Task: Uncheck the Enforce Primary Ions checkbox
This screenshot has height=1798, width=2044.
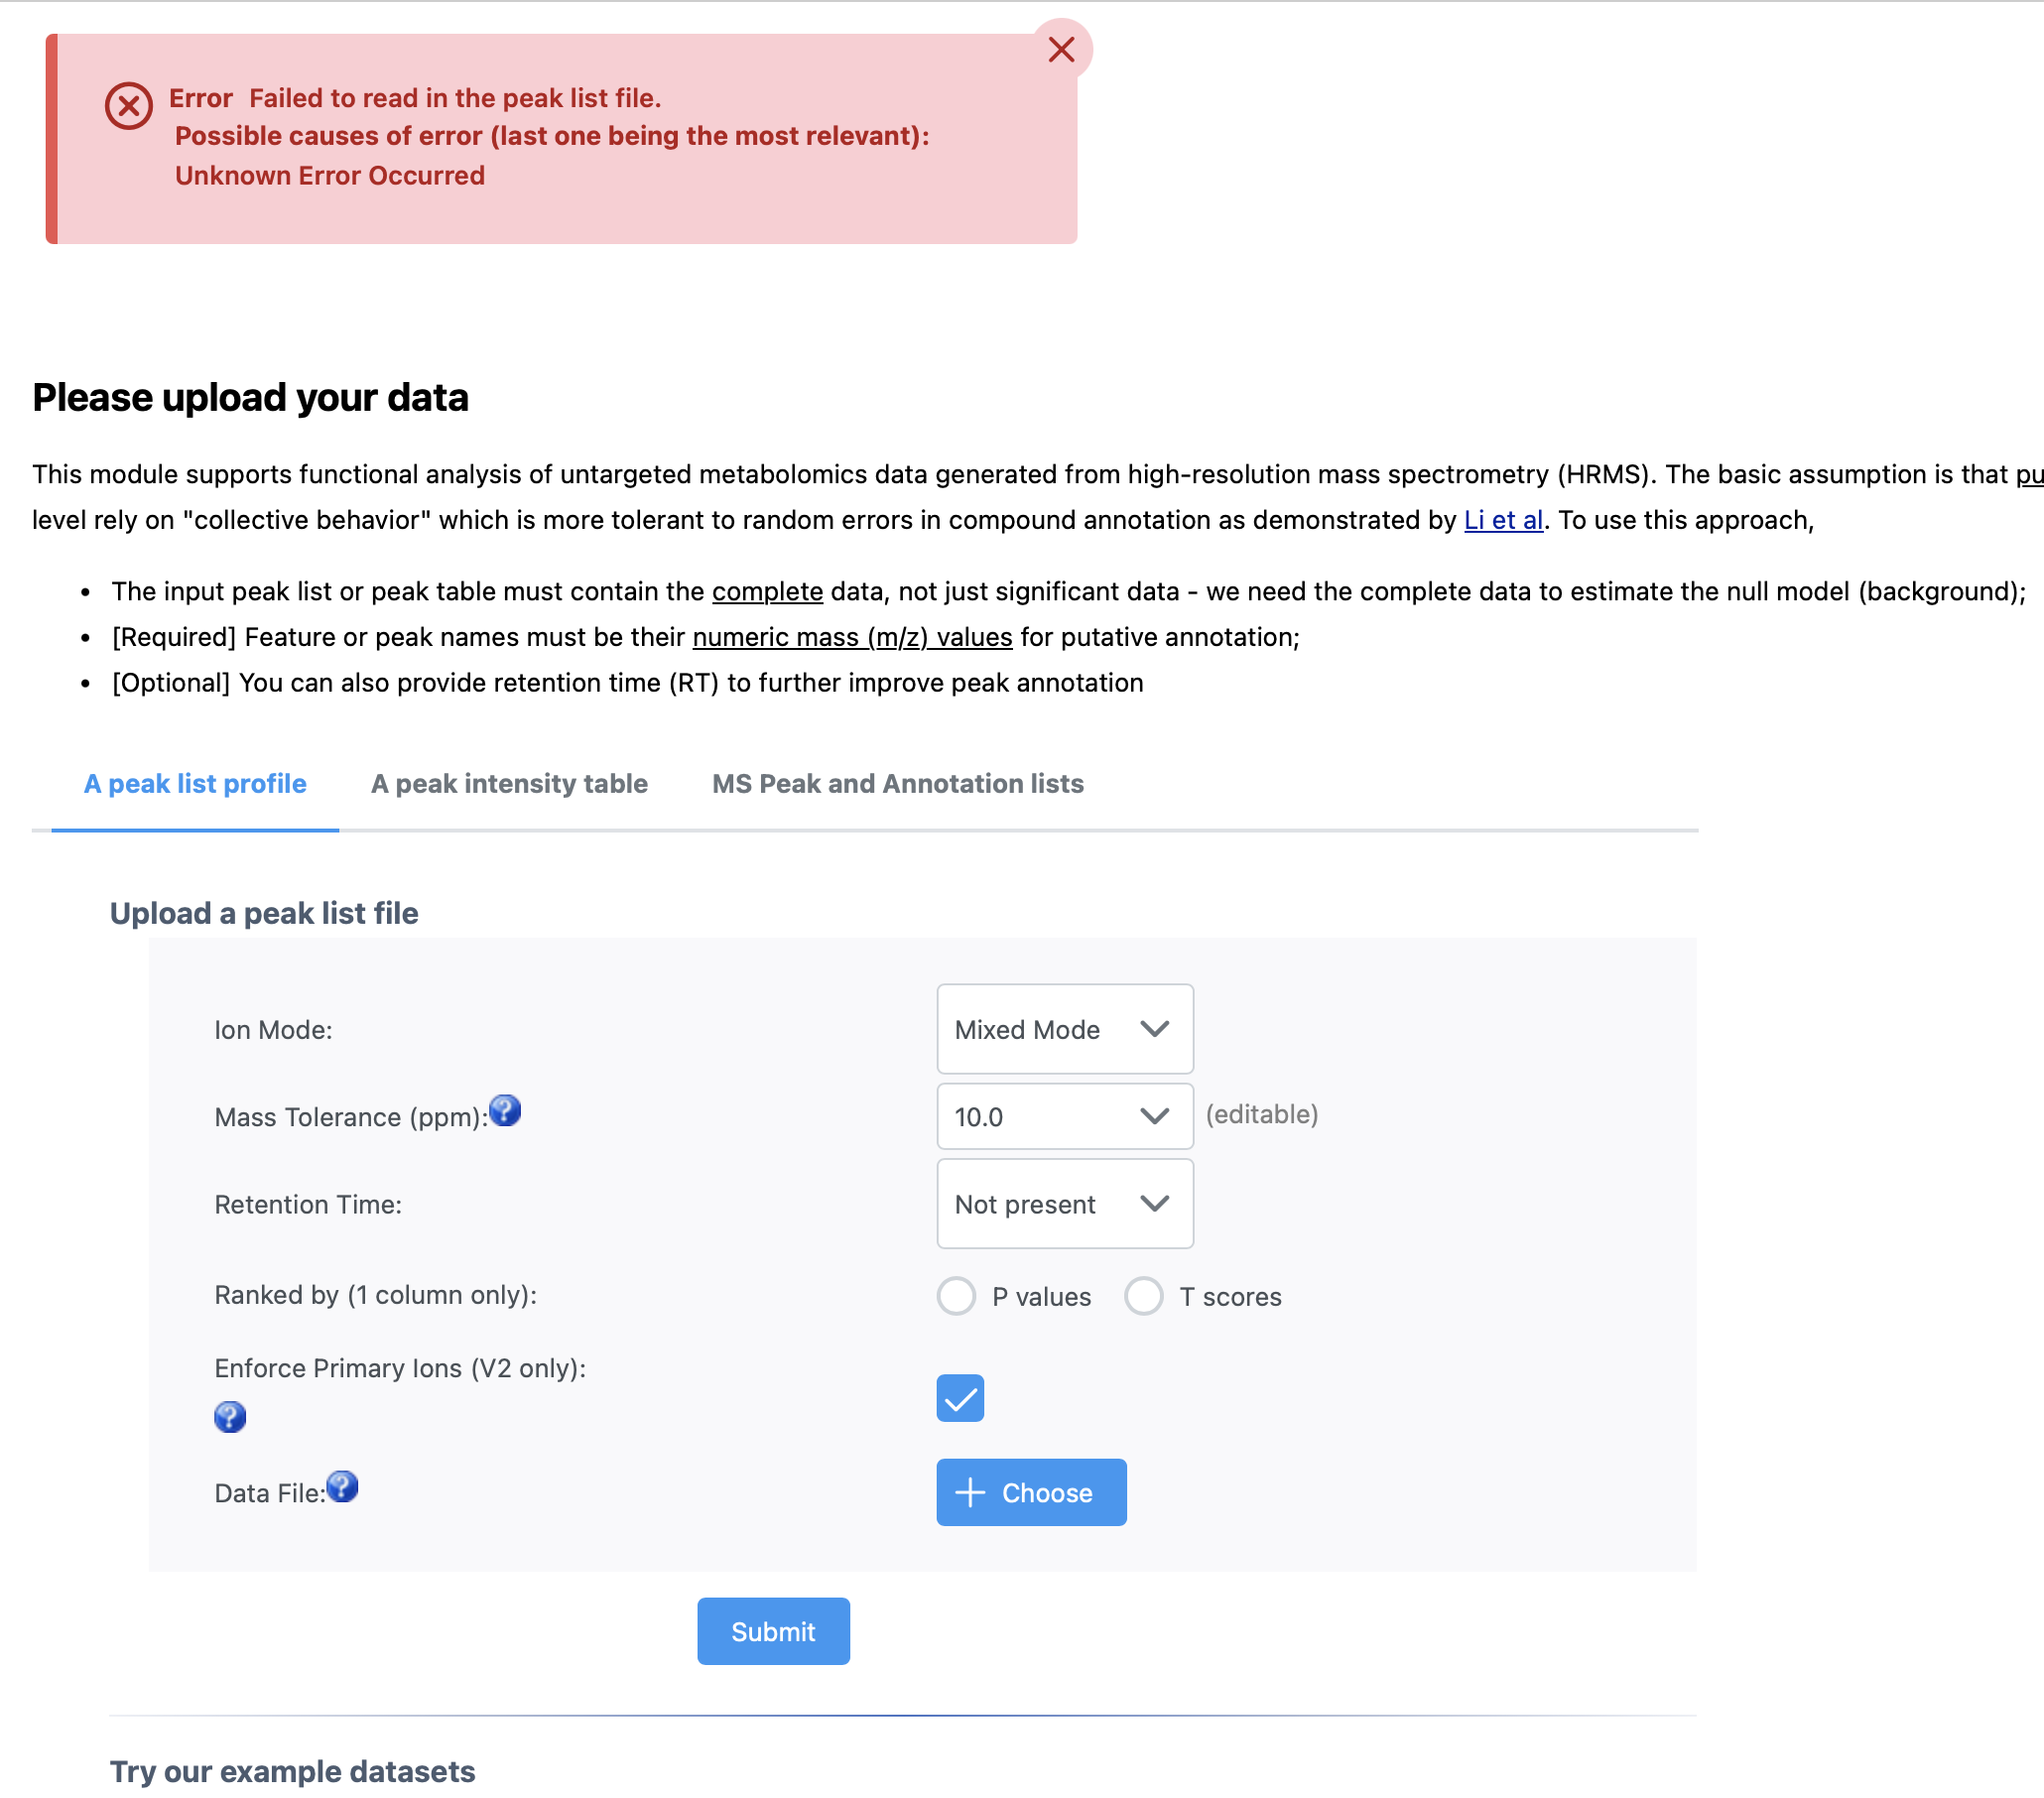Action: coord(960,1397)
